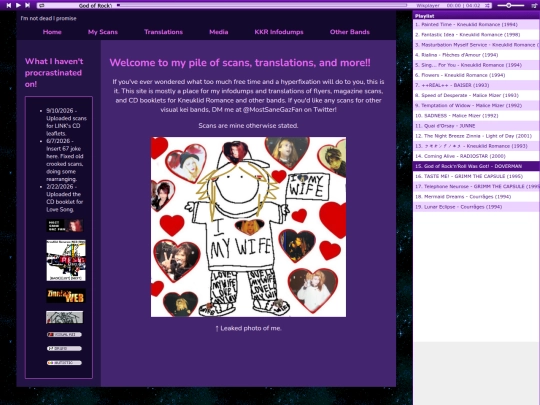This screenshot has height=405, width=540.
Task: Click the VISUAL KEI badge button
Action: [x=64, y=334]
